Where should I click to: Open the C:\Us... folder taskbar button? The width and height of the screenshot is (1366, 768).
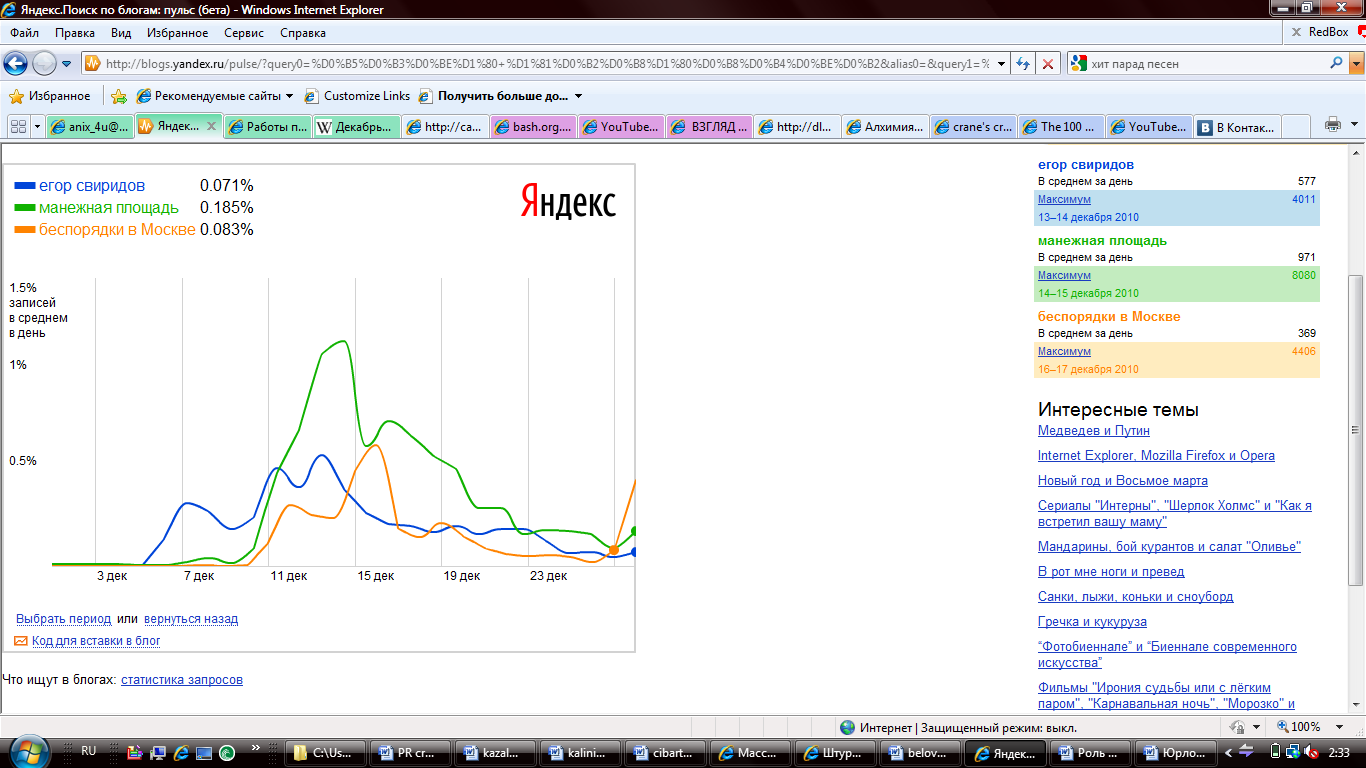tap(324, 753)
